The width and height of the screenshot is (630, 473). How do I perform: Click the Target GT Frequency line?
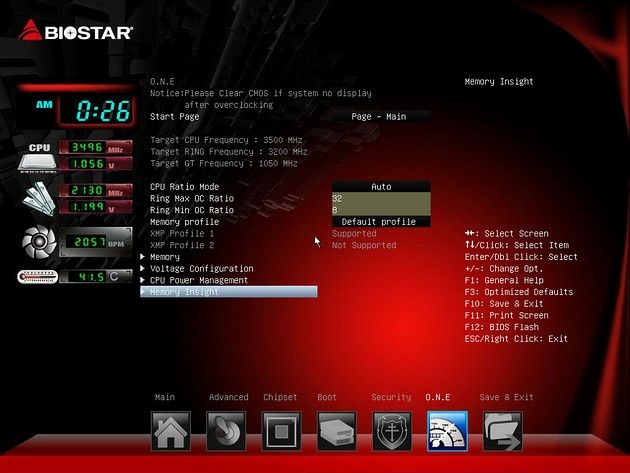click(x=224, y=163)
